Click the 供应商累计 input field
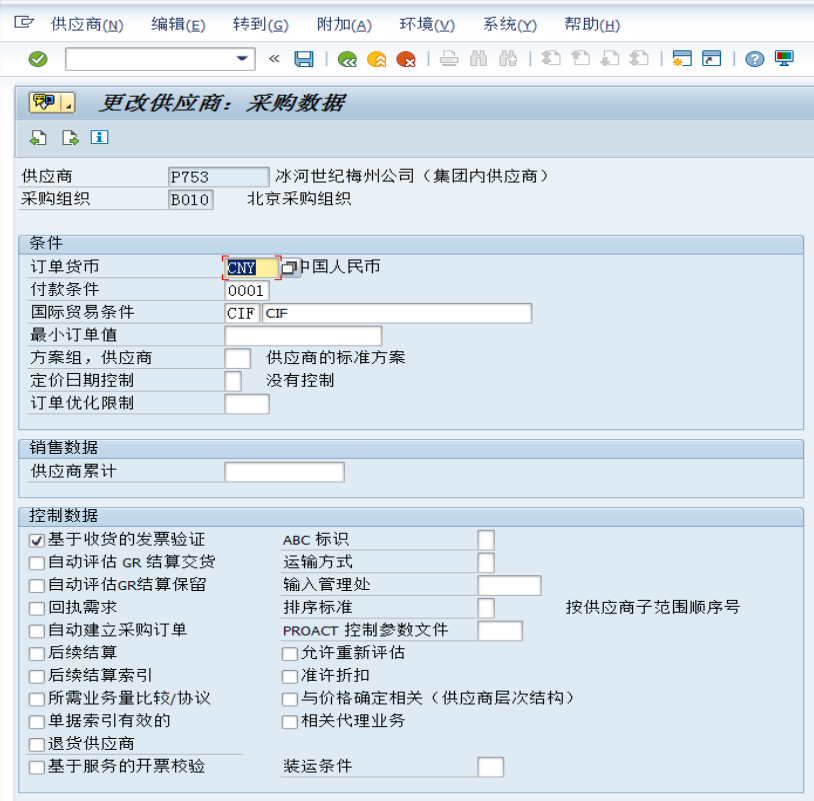 284,472
